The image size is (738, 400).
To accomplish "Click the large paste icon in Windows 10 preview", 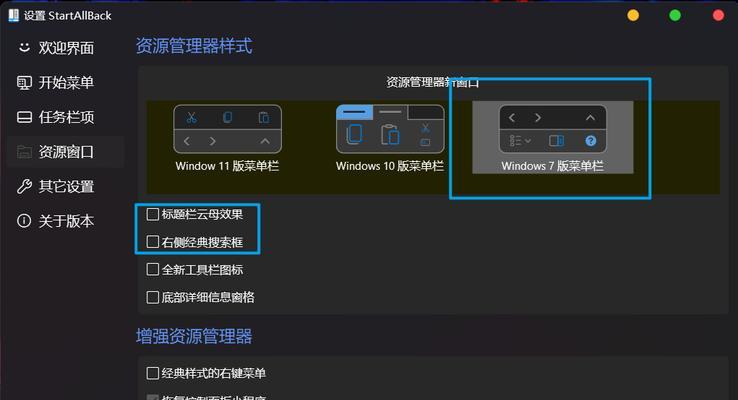I will [x=390, y=135].
